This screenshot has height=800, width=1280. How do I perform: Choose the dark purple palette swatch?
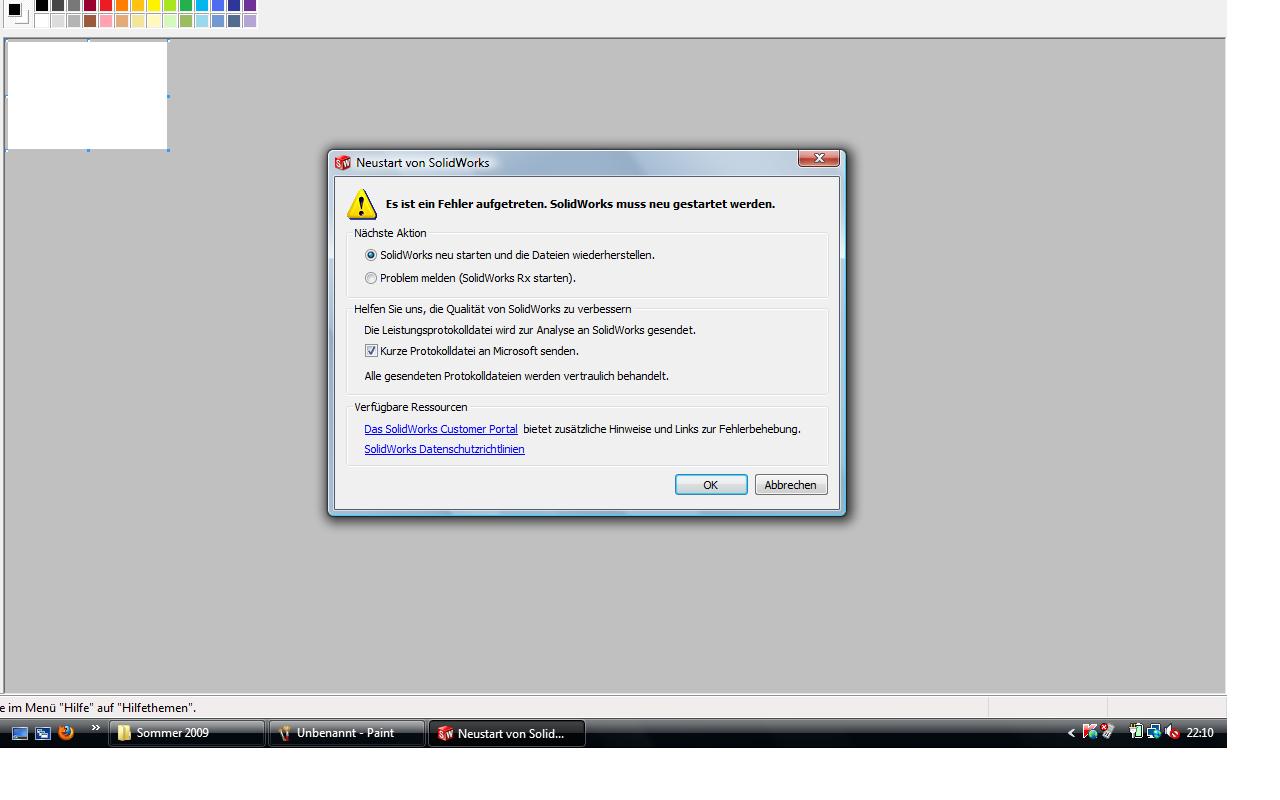tap(250, 5)
